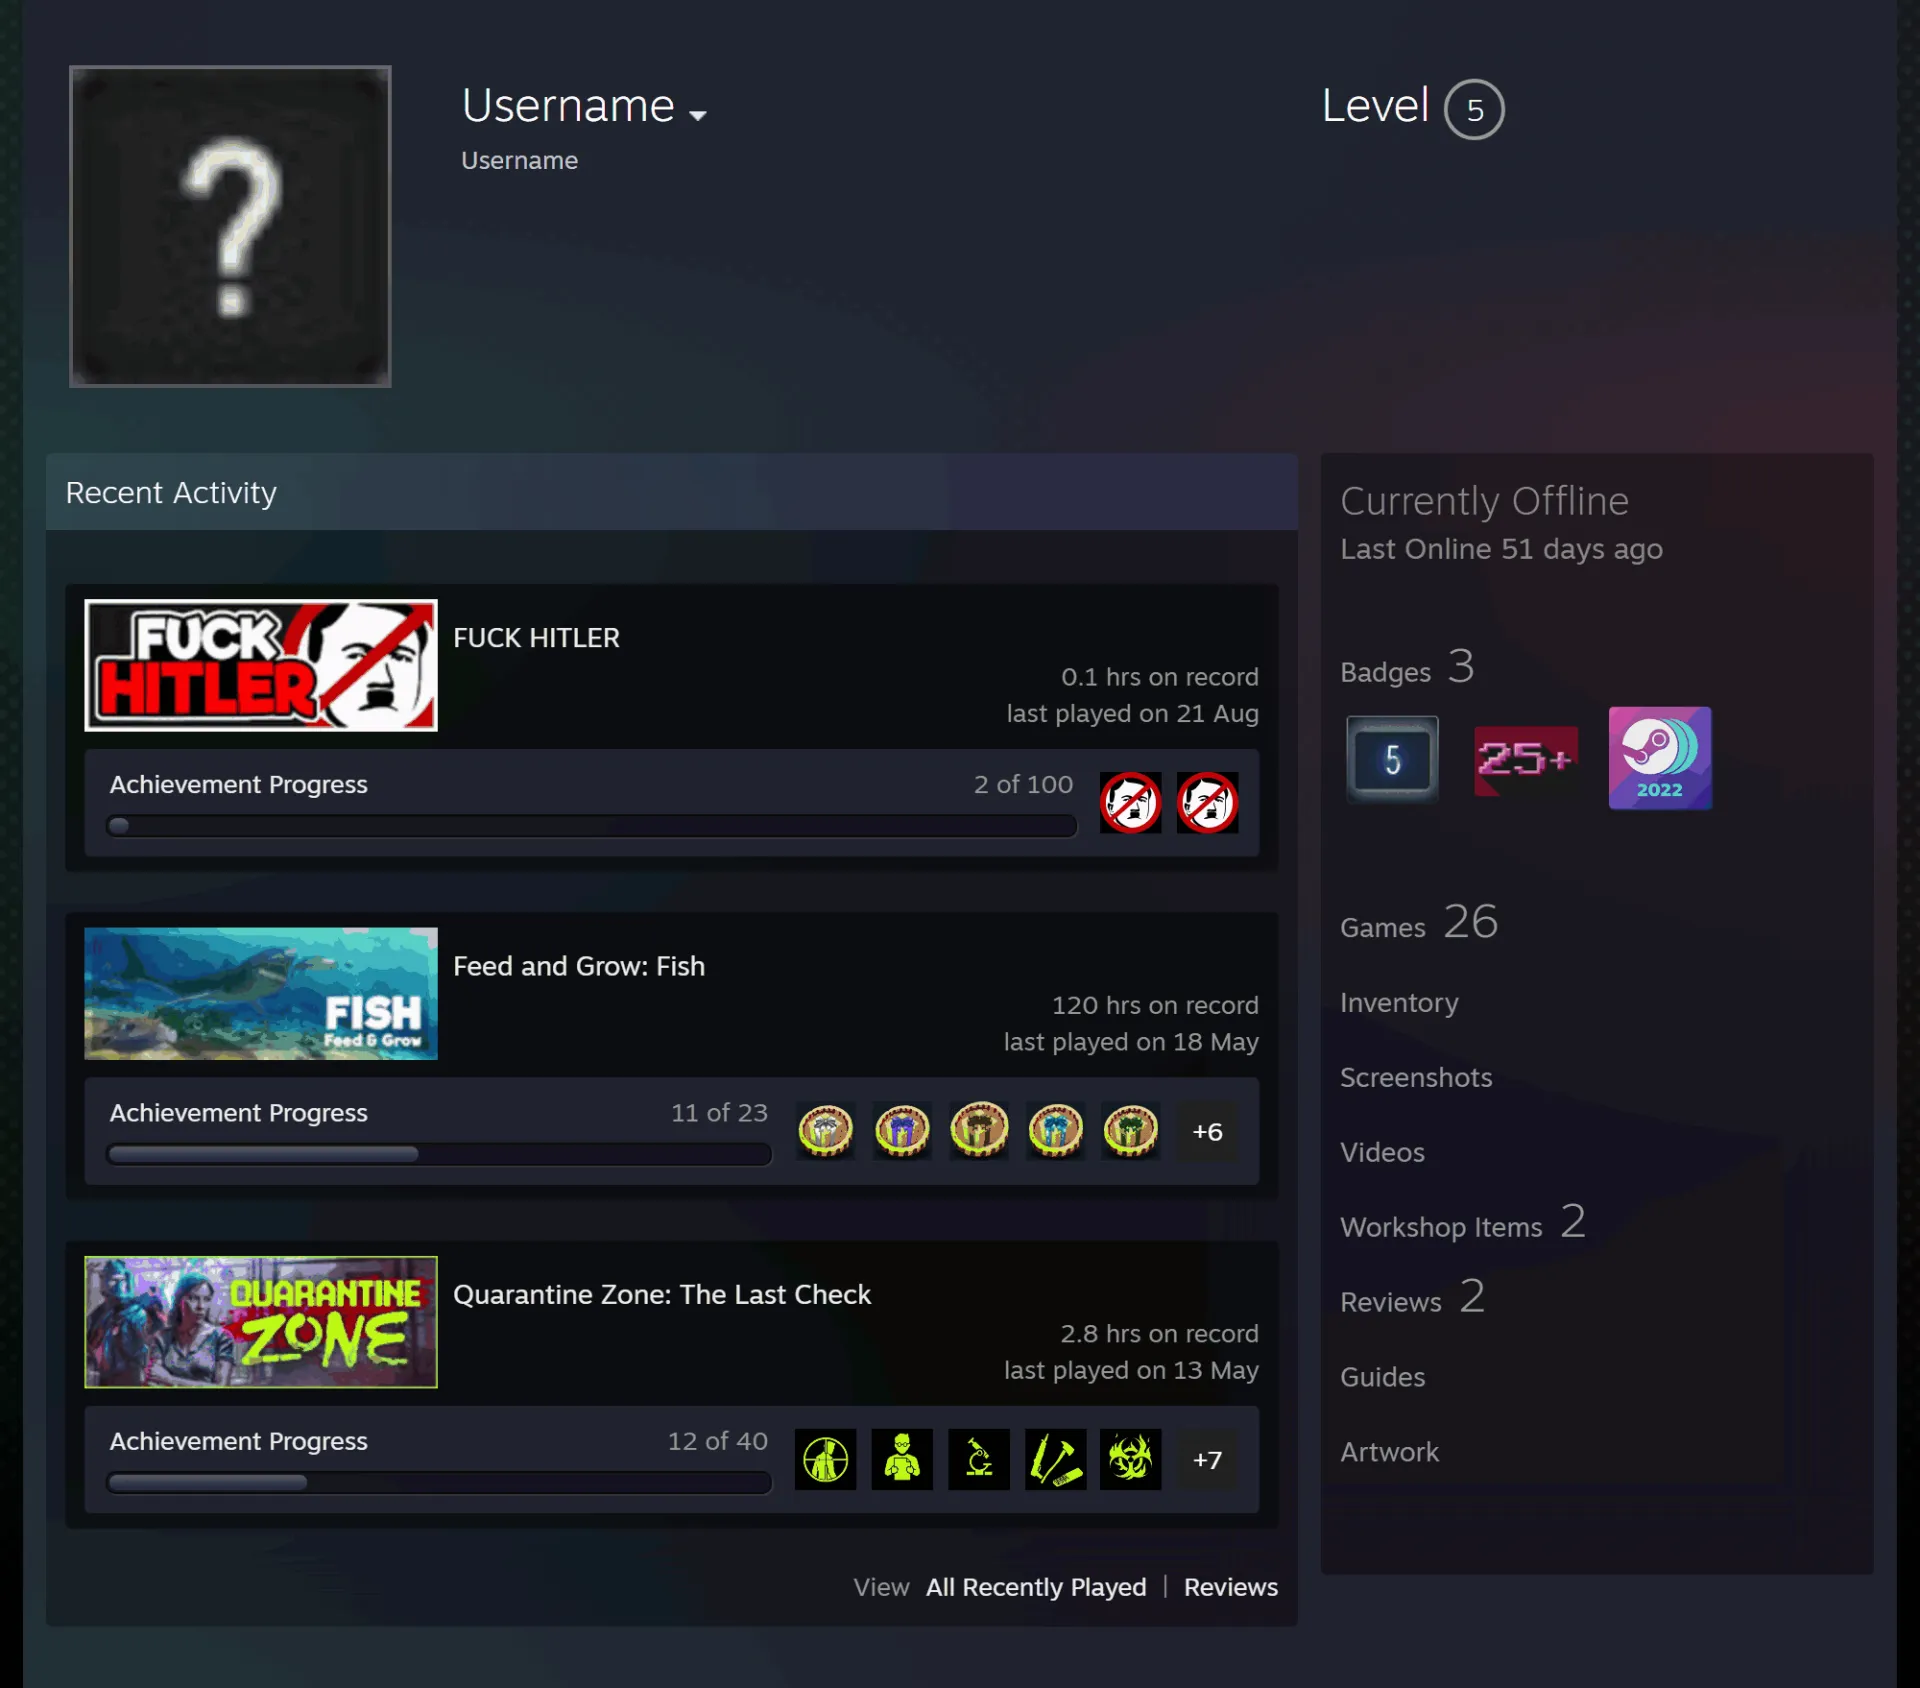1920x1688 pixels.
Task: Go to Screenshots
Action: [1416, 1077]
